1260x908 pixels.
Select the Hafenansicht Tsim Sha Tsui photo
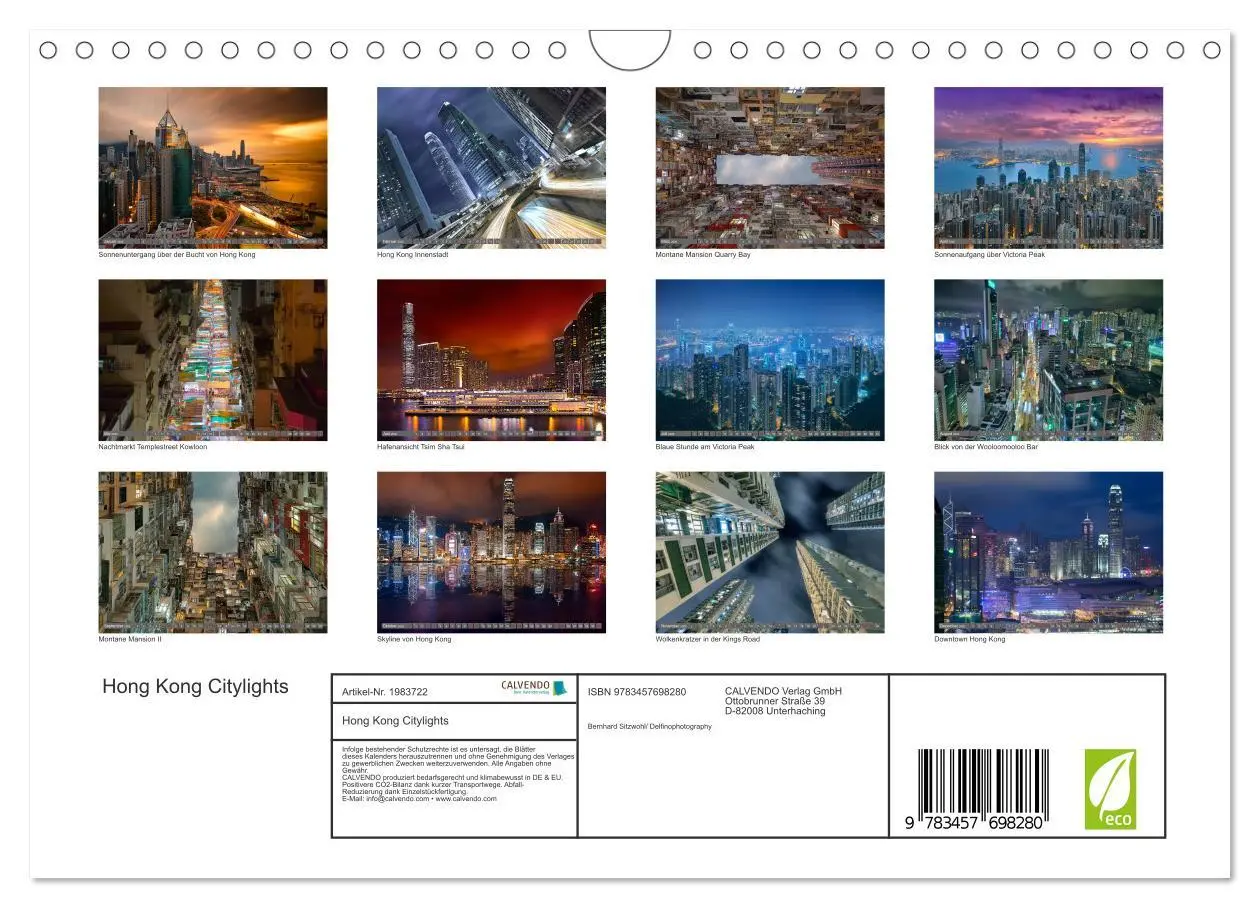click(x=491, y=360)
